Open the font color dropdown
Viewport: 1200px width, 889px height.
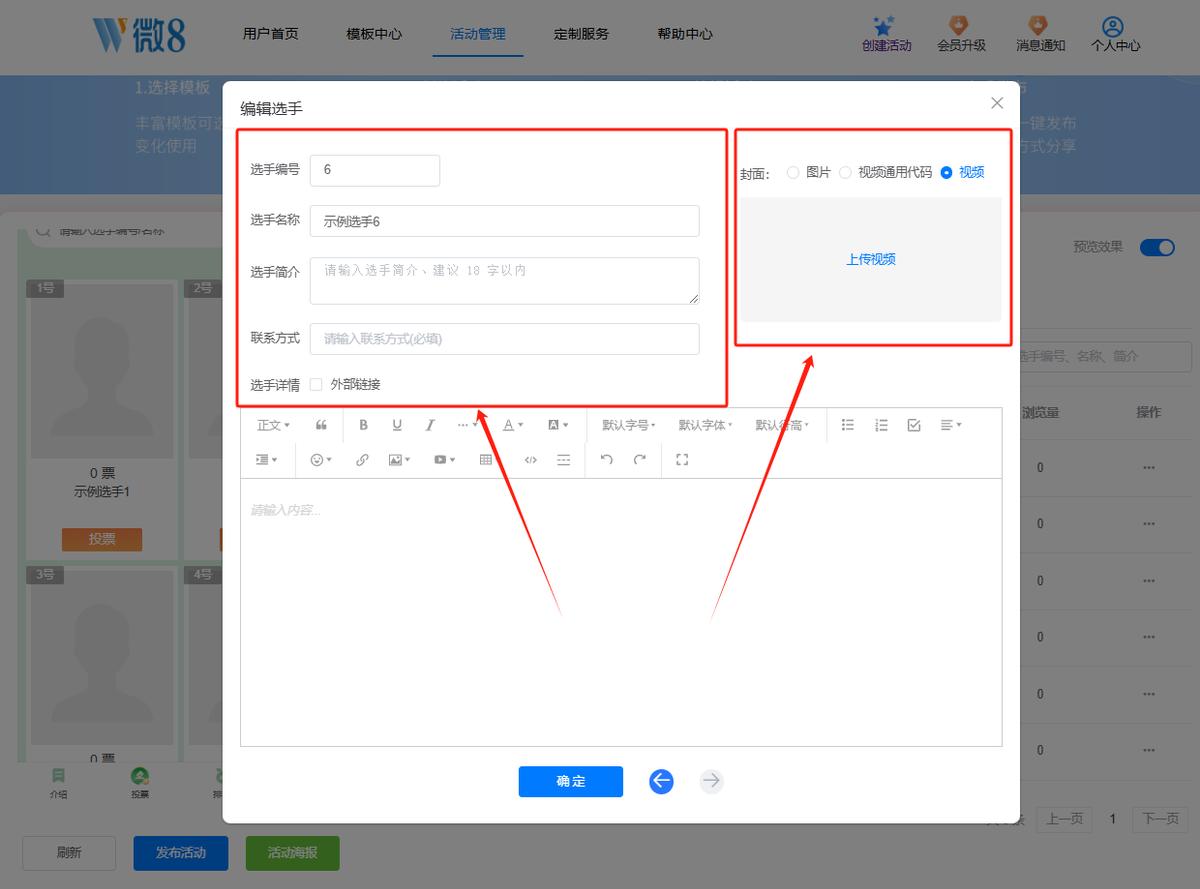pyautogui.click(x=513, y=425)
